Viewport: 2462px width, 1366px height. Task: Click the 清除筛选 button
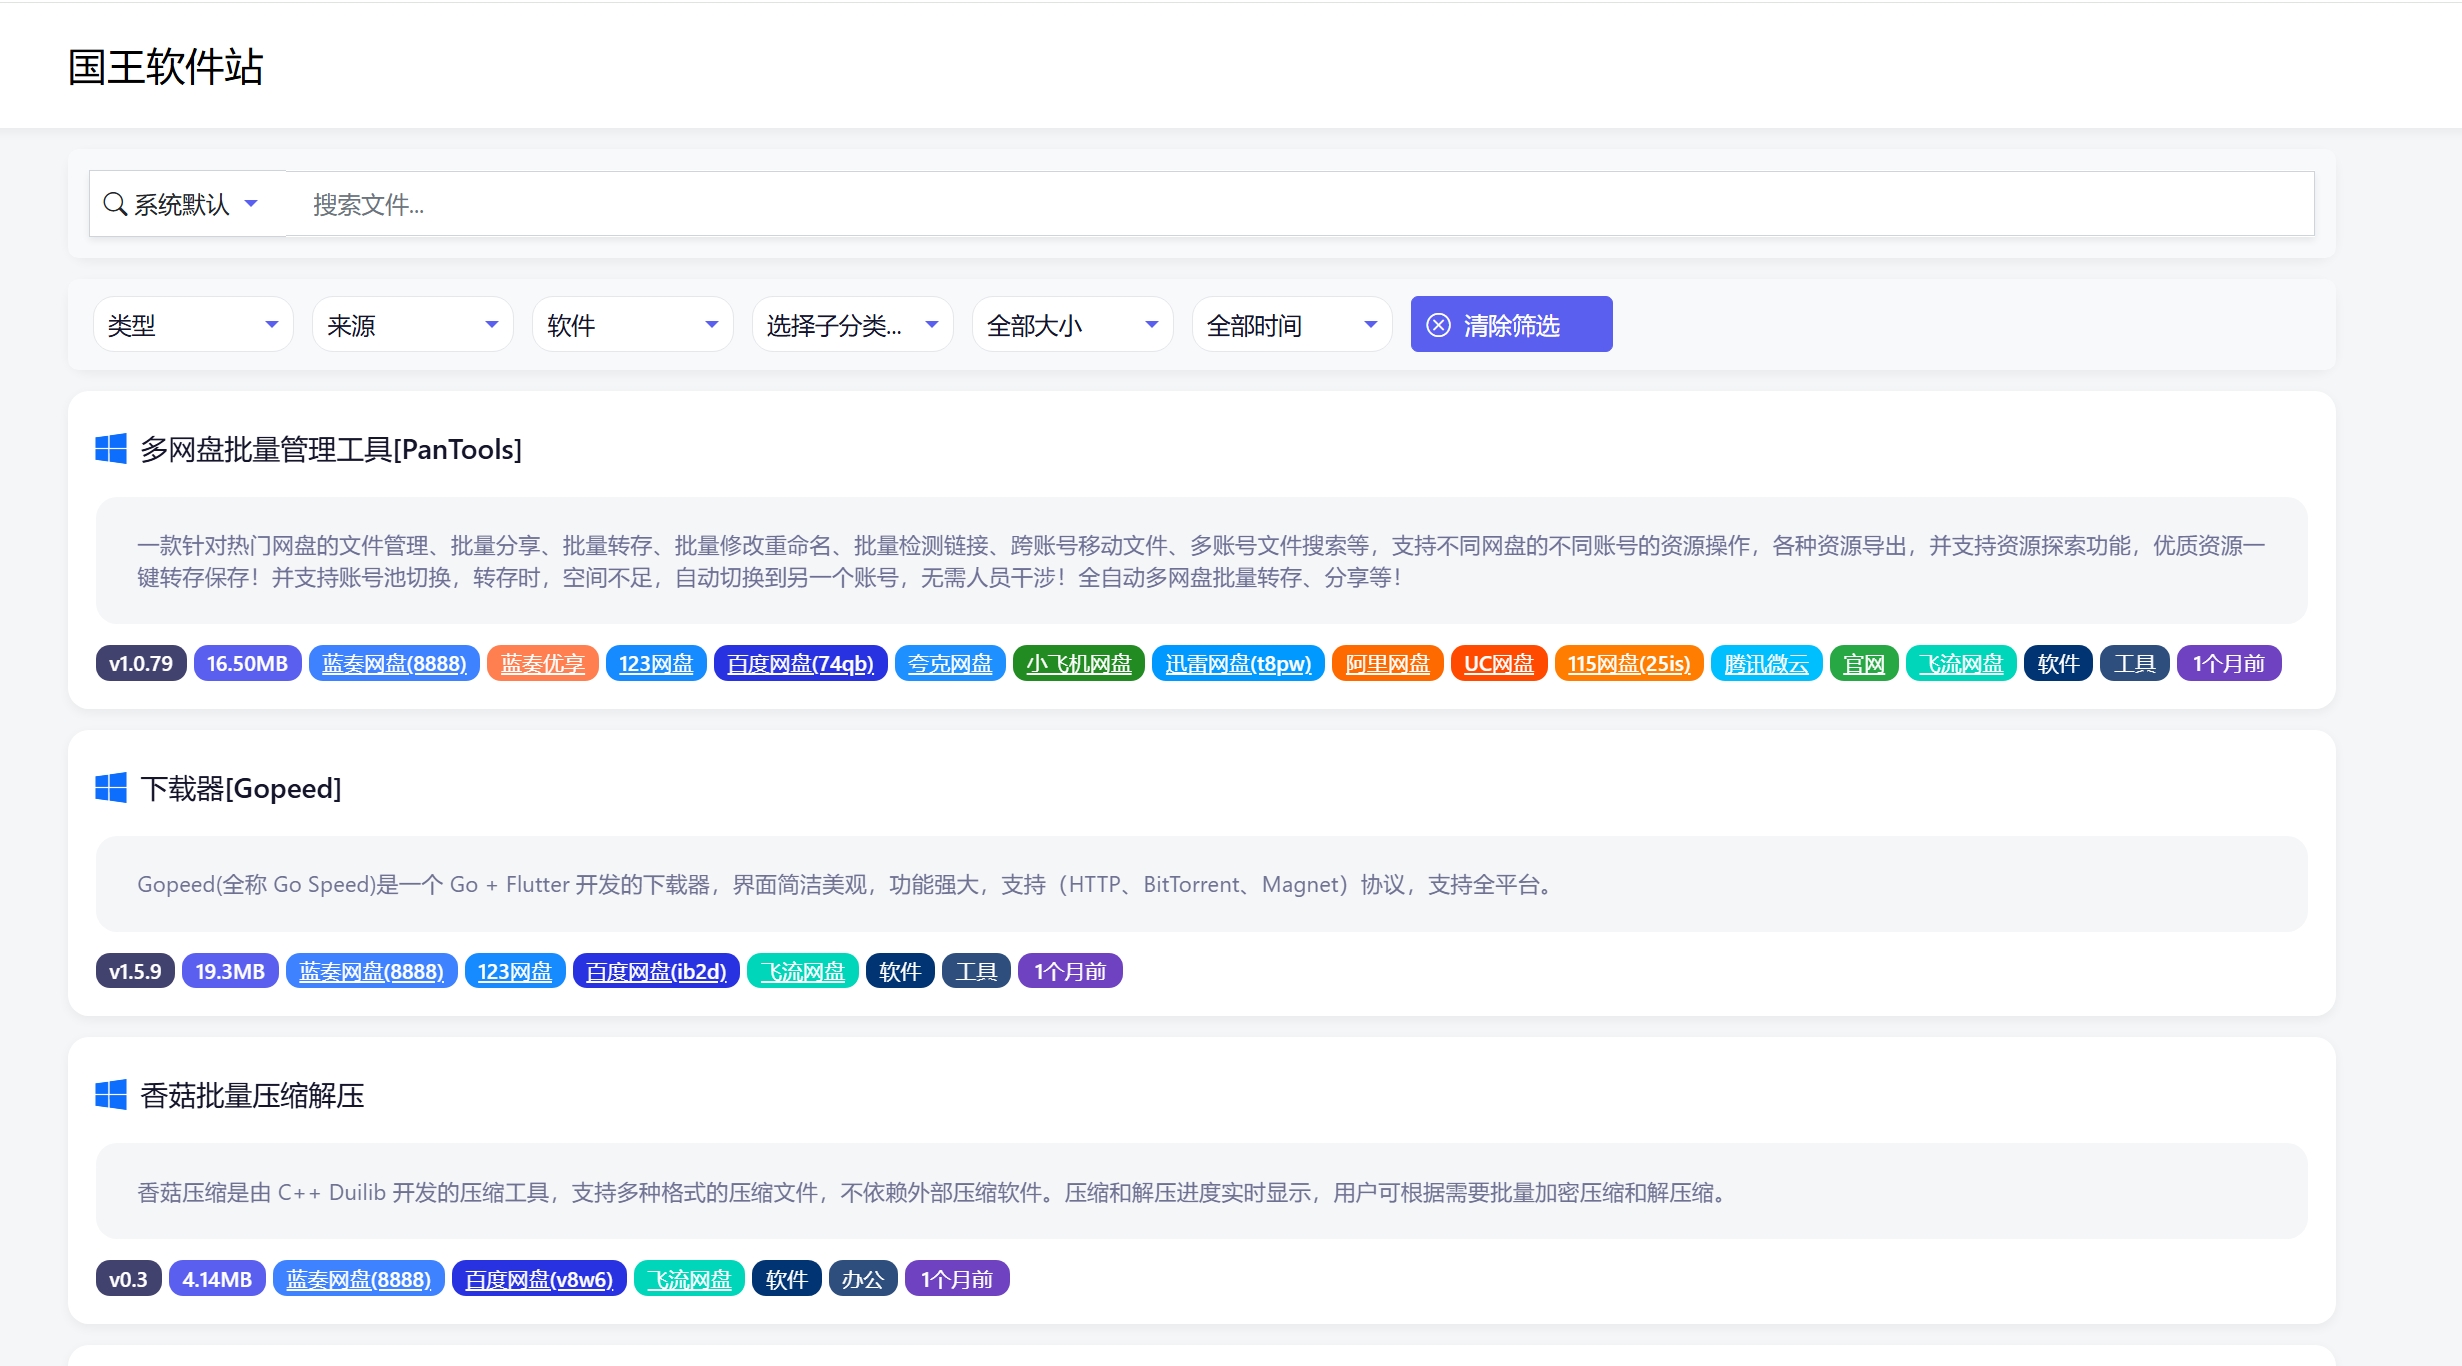coord(1511,324)
